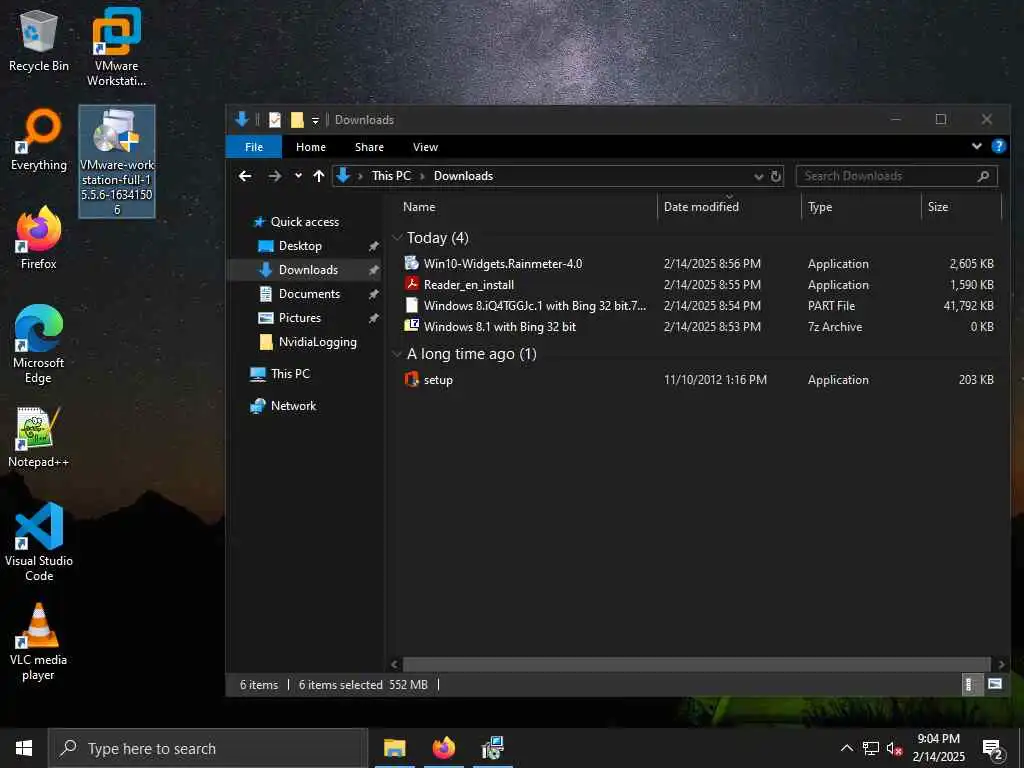Open the muted volume tray icon
This screenshot has height=768, width=1024.
(x=895, y=749)
